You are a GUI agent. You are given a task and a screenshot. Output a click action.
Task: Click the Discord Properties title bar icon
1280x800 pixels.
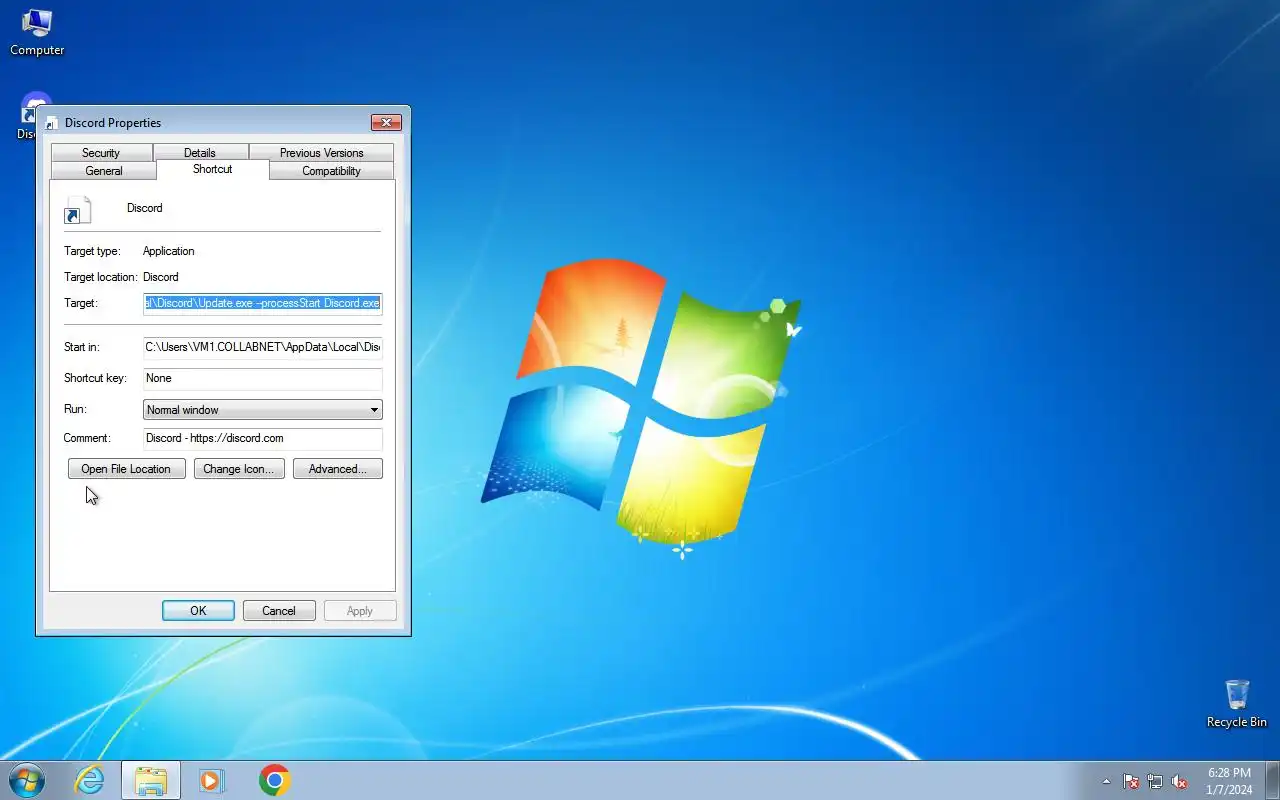coord(52,123)
